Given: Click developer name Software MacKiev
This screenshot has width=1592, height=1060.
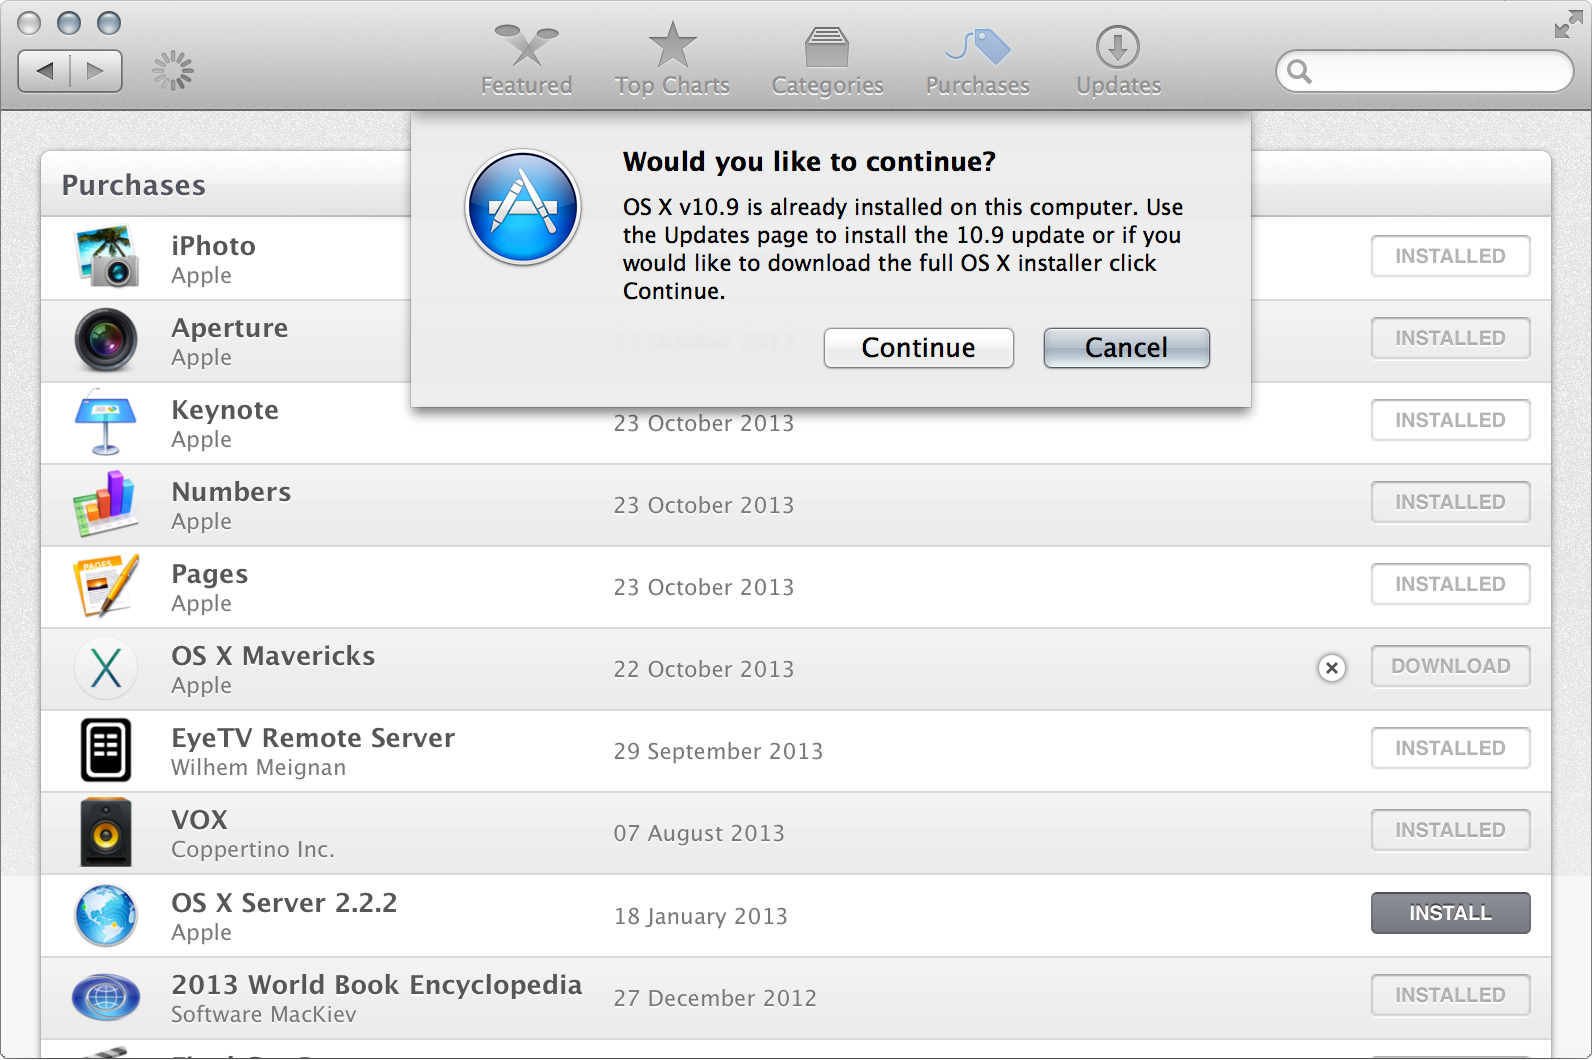Looking at the screenshot, I should tap(263, 1015).
